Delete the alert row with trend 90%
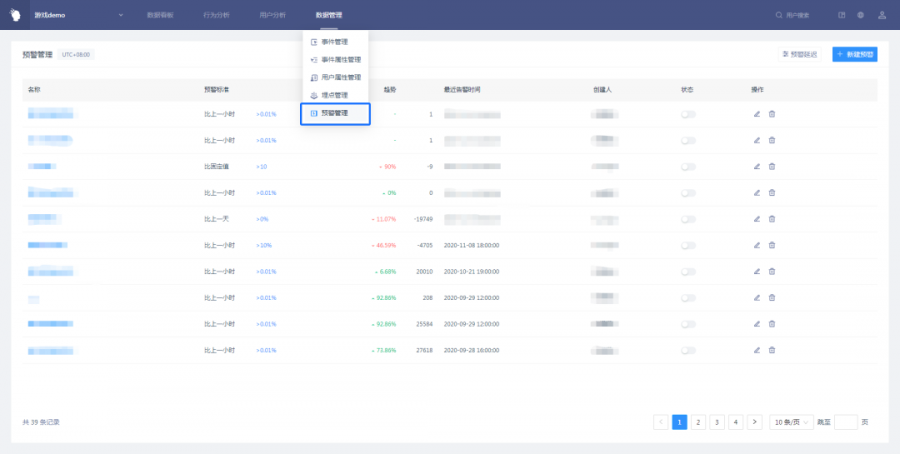This screenshot has height=454, width=900. point(772,166)
